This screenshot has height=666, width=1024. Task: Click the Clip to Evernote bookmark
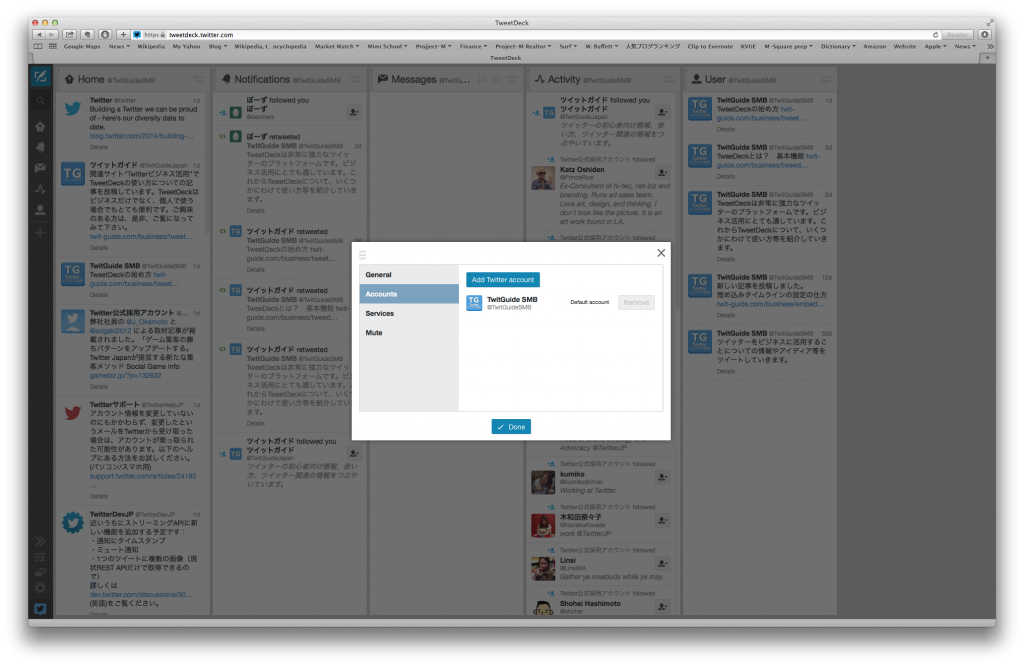pyautogui.click(x=710, y=46)
